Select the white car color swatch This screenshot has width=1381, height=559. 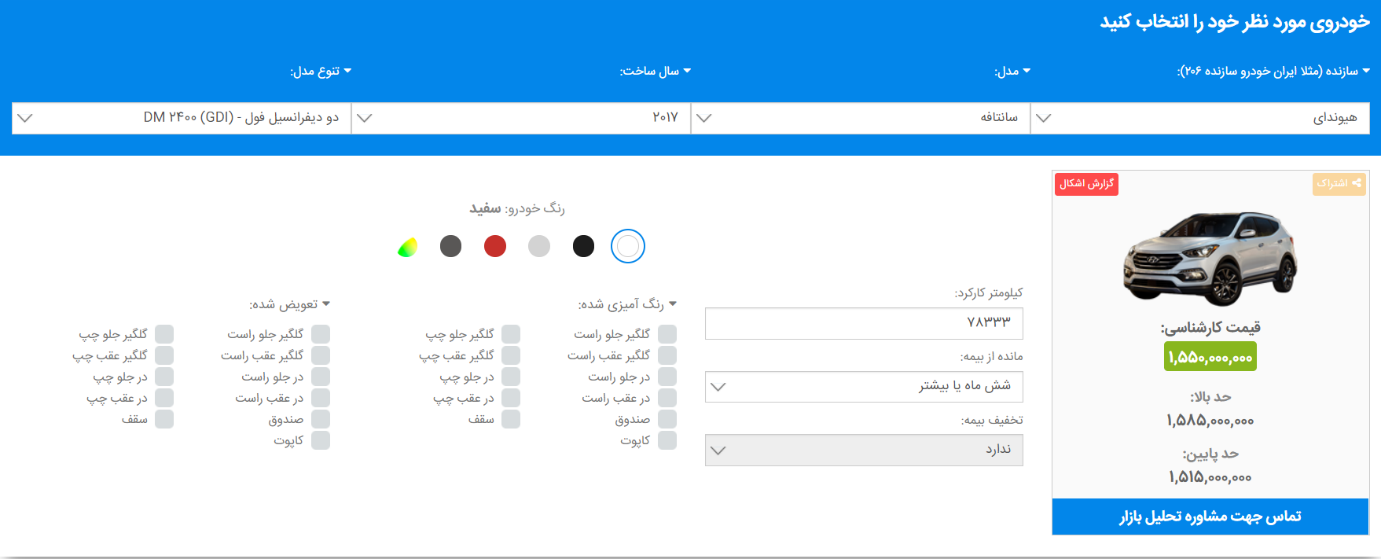pos(628,246)
